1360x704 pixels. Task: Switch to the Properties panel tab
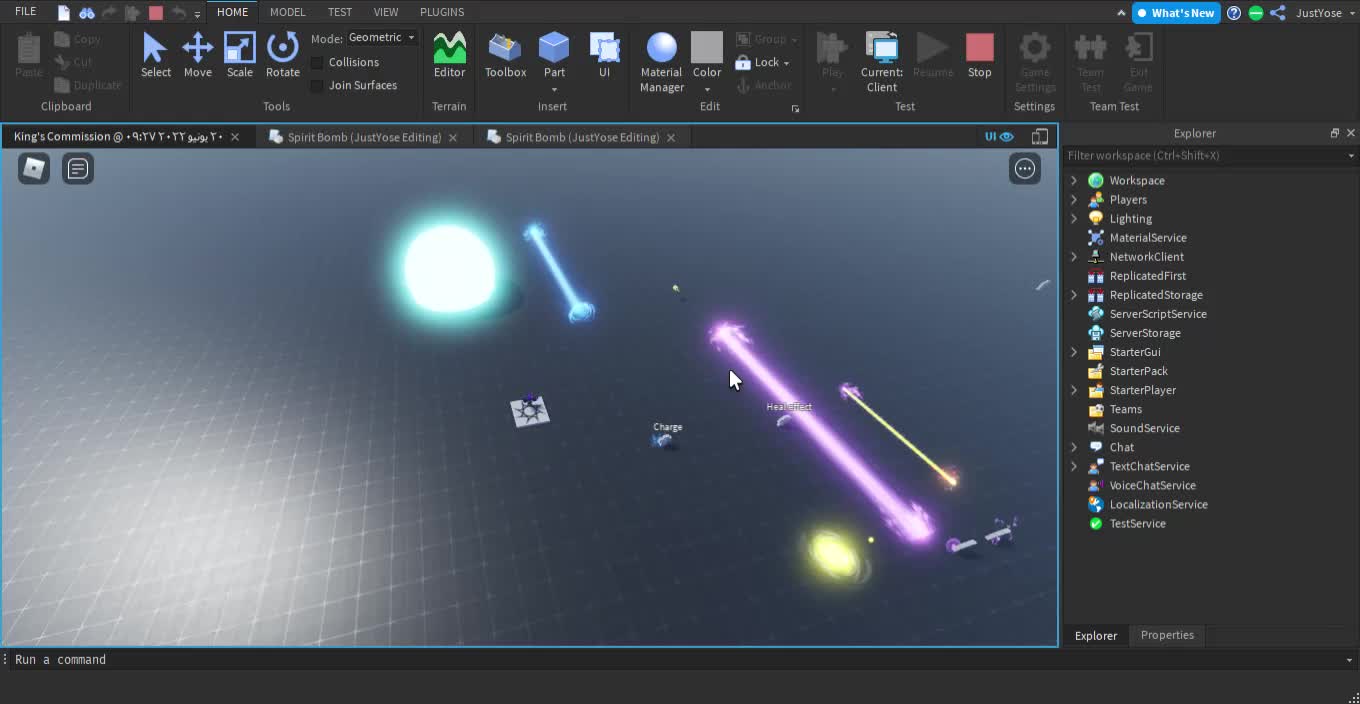click(x=1167, y=635)
